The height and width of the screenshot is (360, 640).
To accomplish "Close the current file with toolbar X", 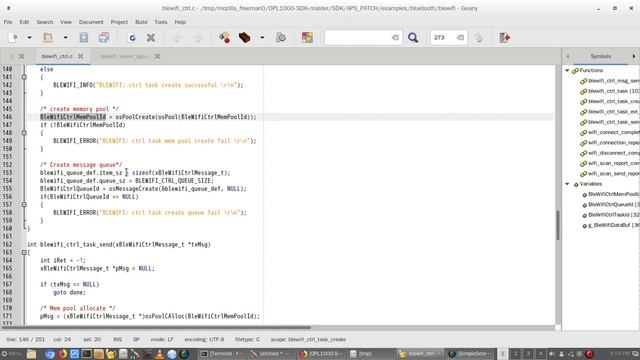I will point(151,38).
